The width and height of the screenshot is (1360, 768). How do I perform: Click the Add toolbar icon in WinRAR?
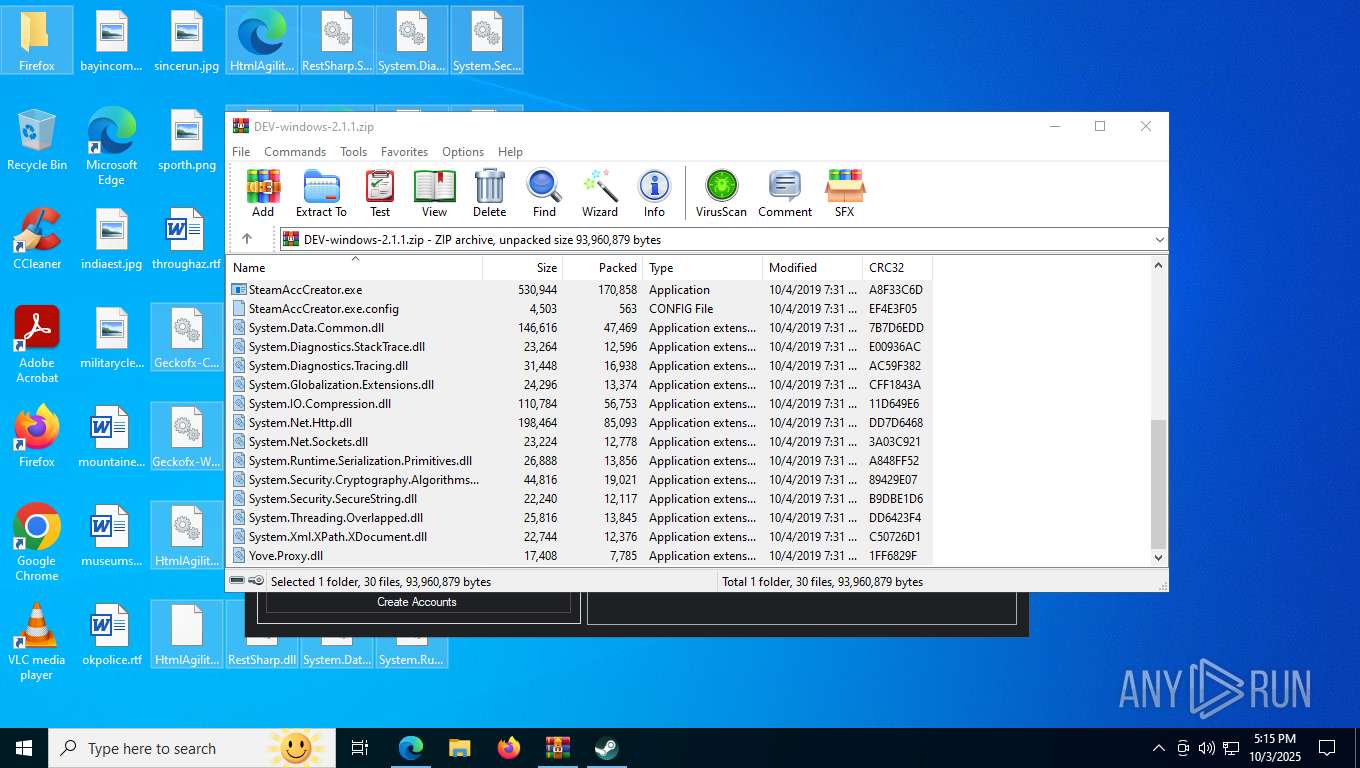(x=263, y=193)
